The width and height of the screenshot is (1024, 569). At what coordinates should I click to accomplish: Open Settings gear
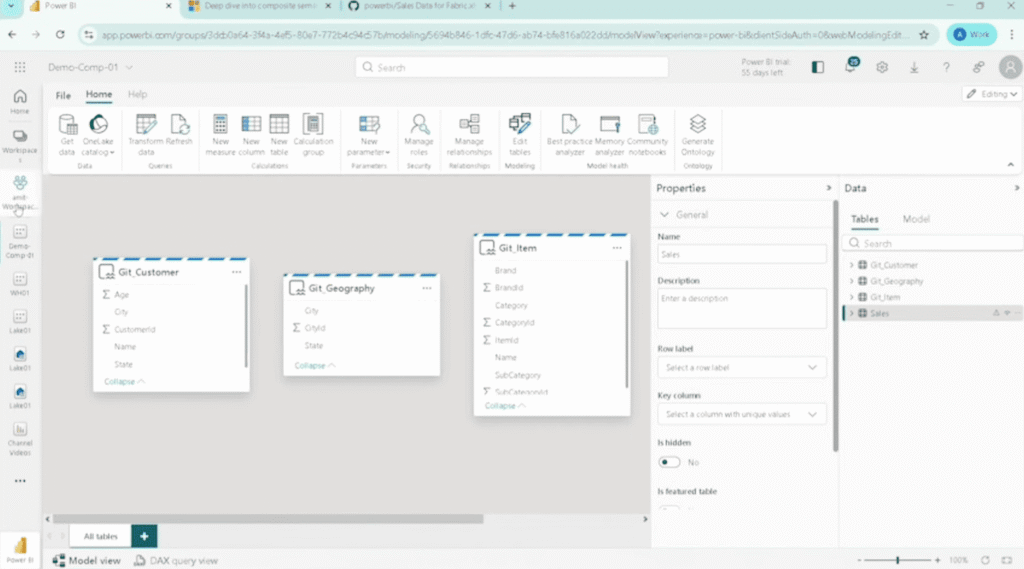tap(882, 67)
